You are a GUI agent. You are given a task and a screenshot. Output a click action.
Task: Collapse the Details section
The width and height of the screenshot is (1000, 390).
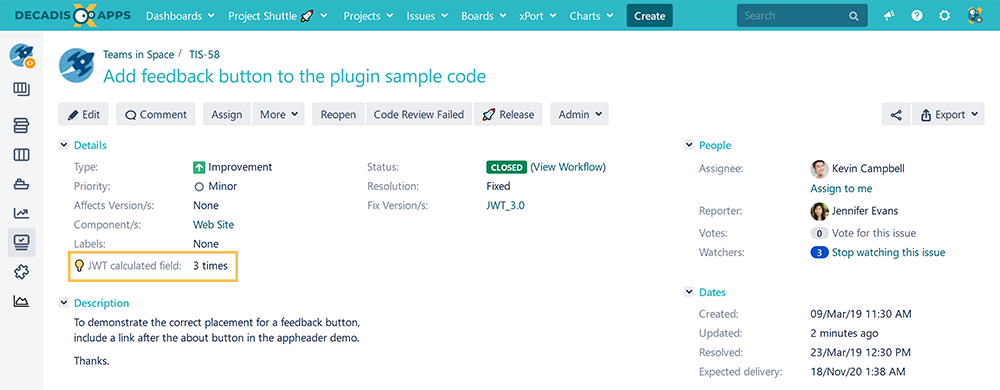64,145
